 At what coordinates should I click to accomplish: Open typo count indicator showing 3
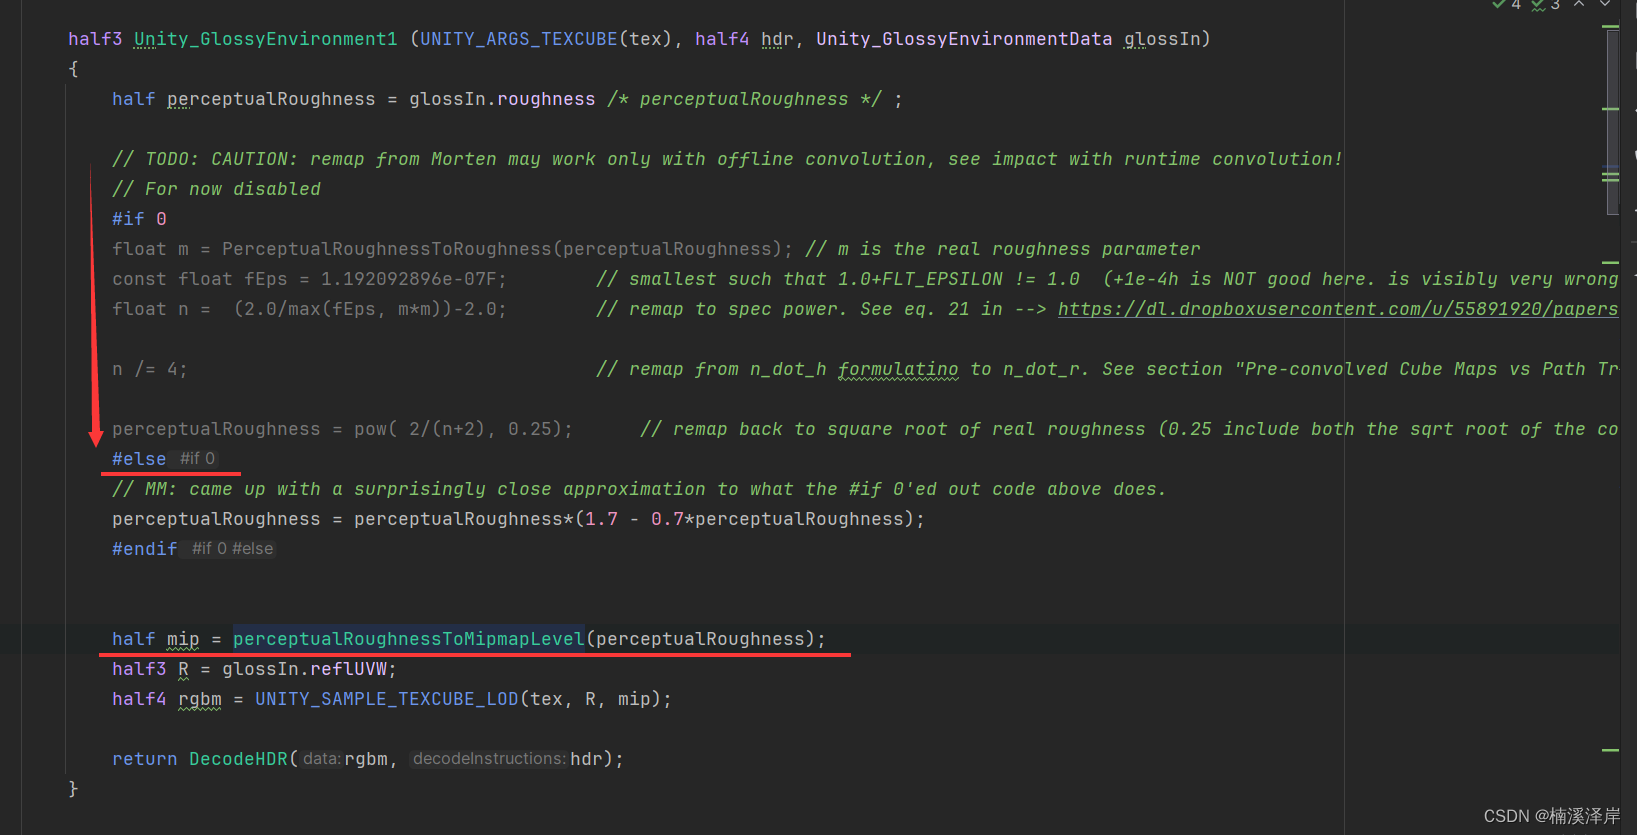pyautogui.click(x=1546, y=5)
